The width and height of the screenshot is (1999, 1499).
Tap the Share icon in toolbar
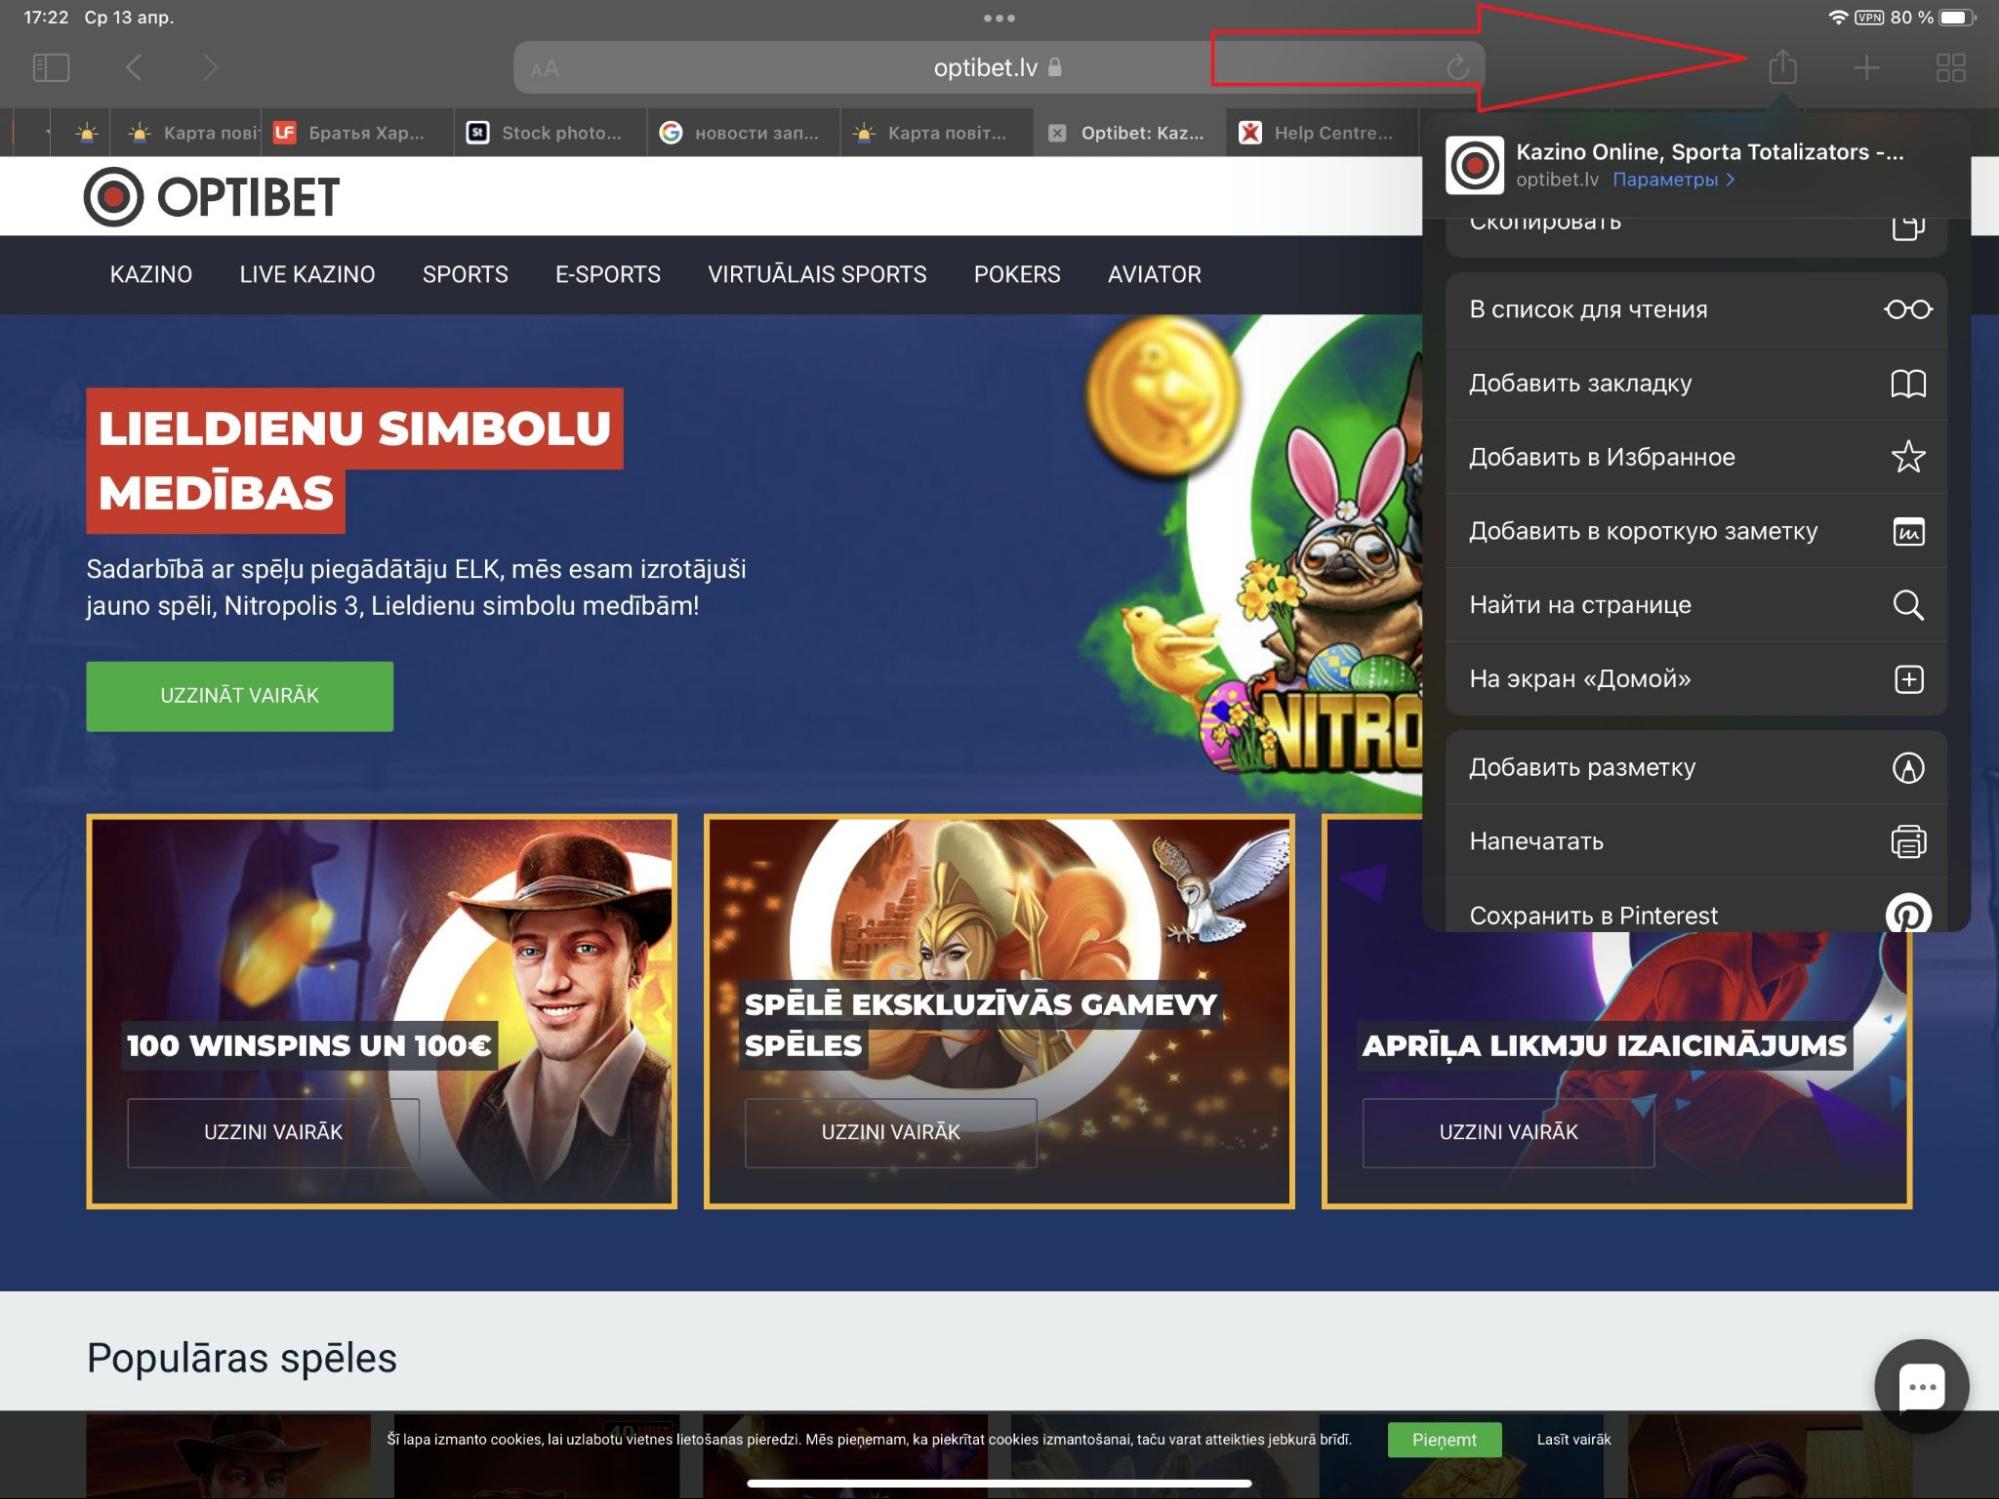[1782, 67]
